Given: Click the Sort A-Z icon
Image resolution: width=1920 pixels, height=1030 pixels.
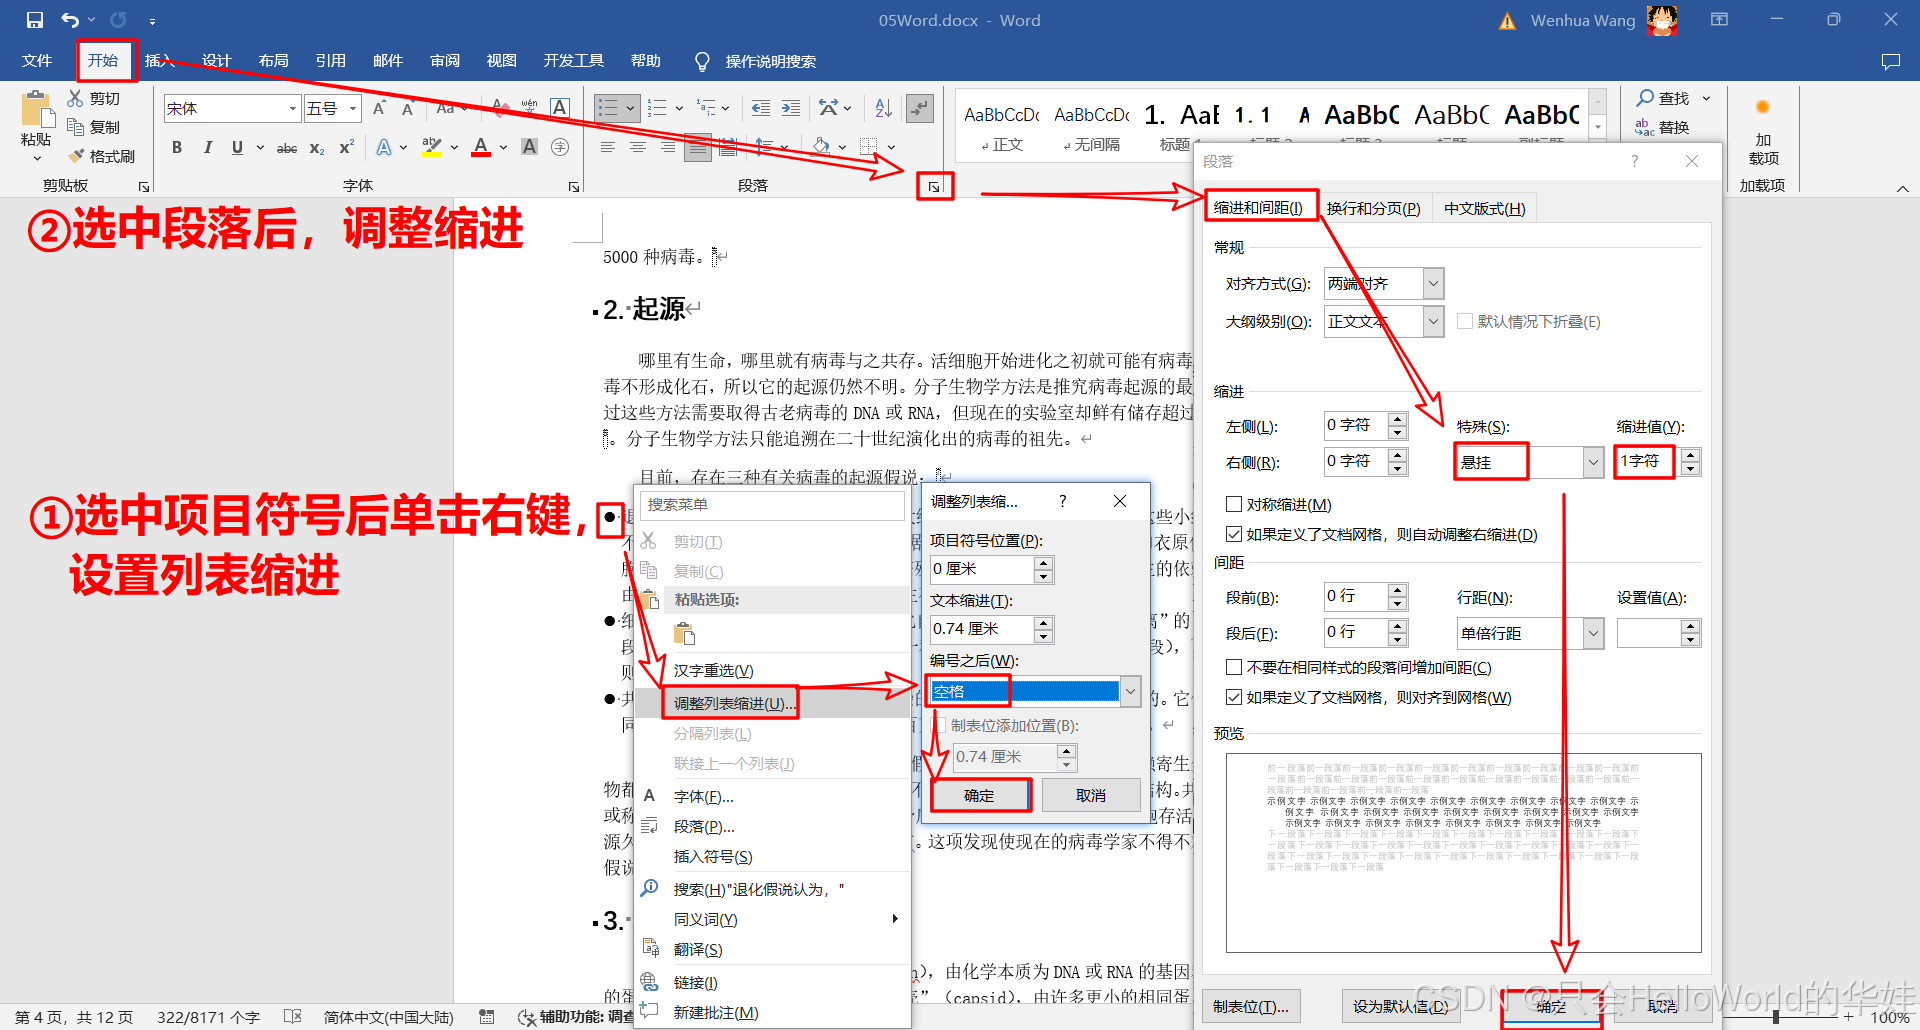Looking at the screenshot, I should pos(883,108).
